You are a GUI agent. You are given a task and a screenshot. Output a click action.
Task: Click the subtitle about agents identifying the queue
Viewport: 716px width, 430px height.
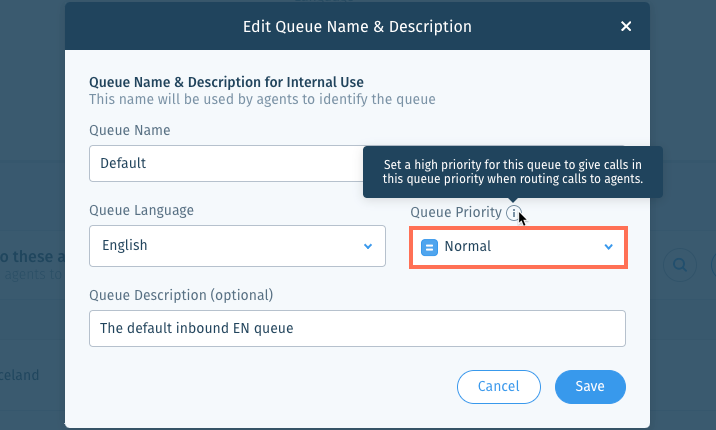262,100
